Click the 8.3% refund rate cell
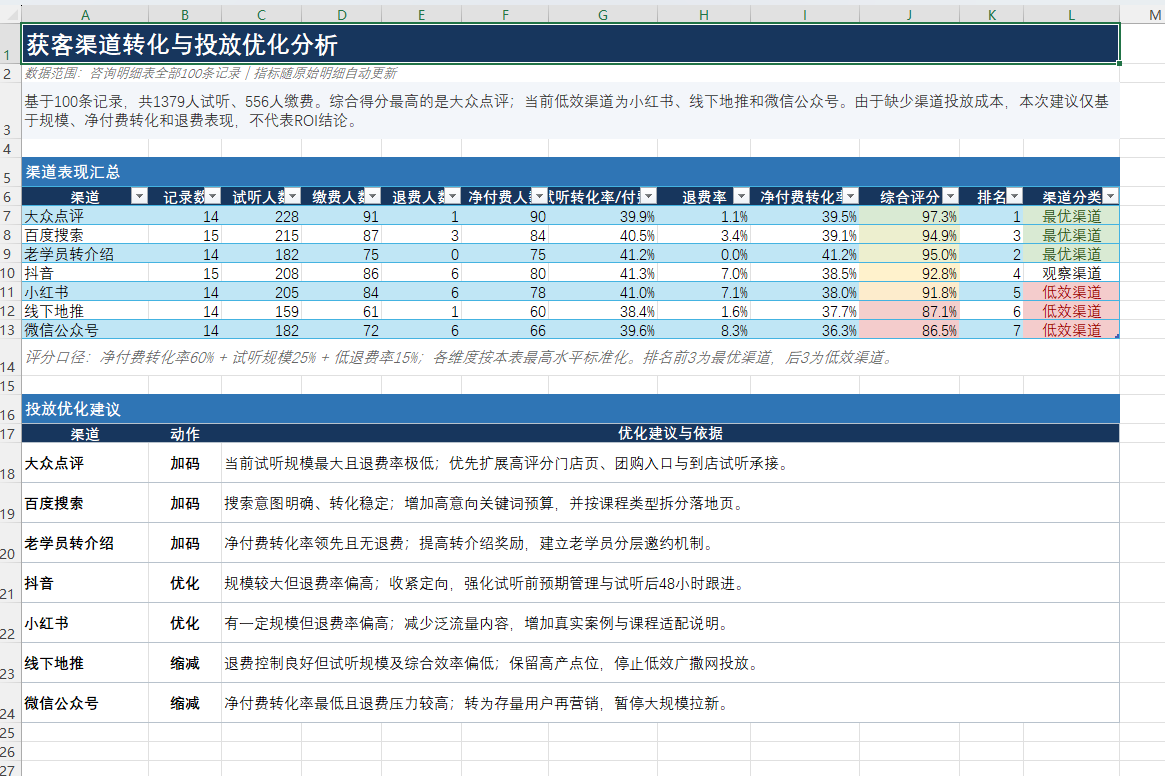This screenshot has width=1165, height=776. (704, 330)
